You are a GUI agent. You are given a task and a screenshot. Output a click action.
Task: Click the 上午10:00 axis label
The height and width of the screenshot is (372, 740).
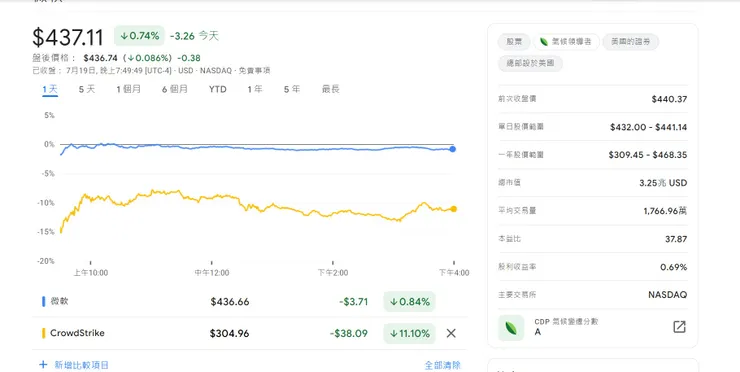[91, 273]
